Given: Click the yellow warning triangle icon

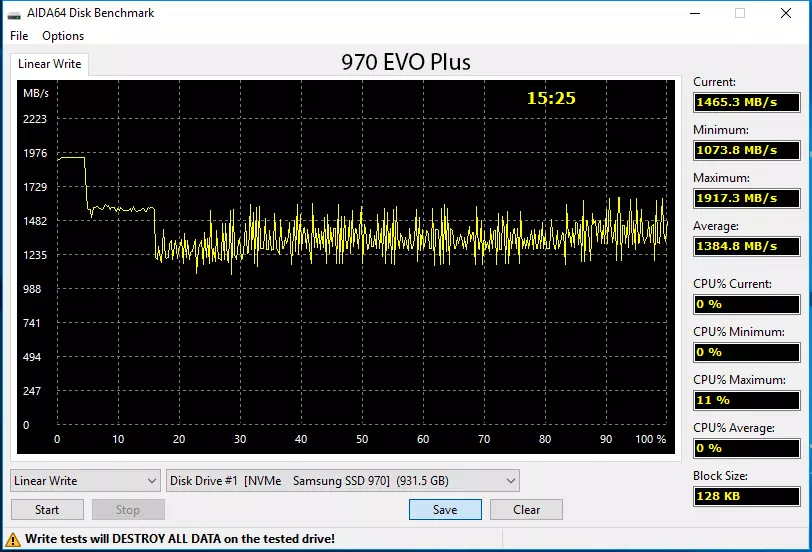Looking at the screenshot, I should [x=13, y=539].
